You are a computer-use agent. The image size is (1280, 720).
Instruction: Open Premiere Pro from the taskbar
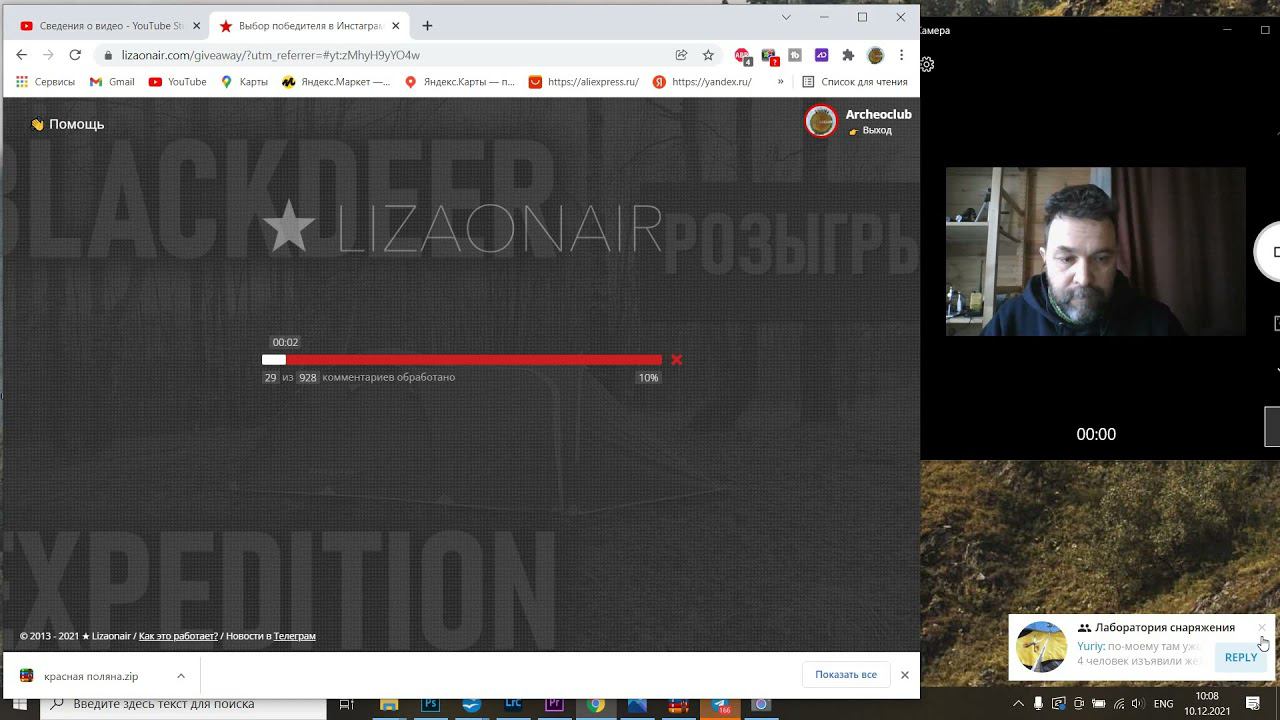click(x=554, y=704)
